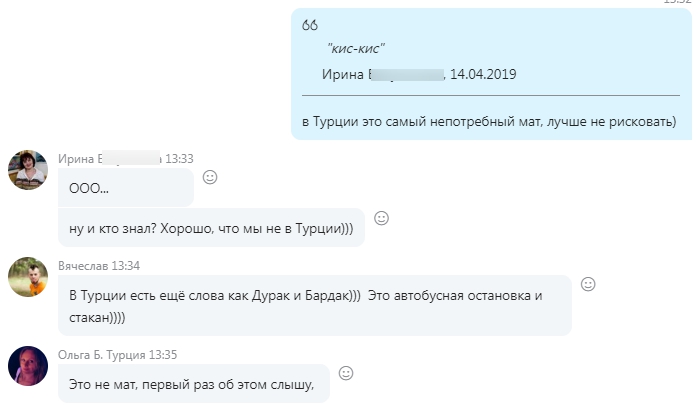Open reaction picker beside the "ООО..." message

(210, 177)
